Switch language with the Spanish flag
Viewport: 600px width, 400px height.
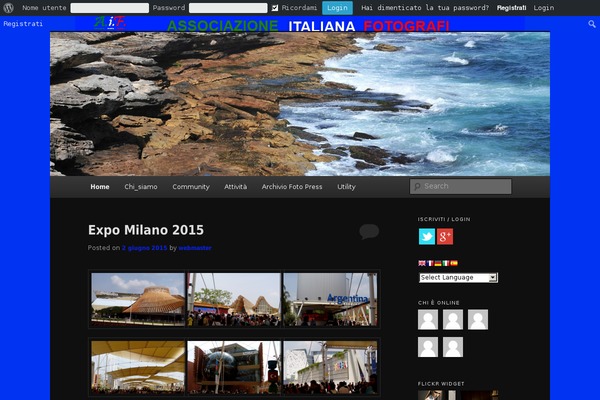click(454, 263)
